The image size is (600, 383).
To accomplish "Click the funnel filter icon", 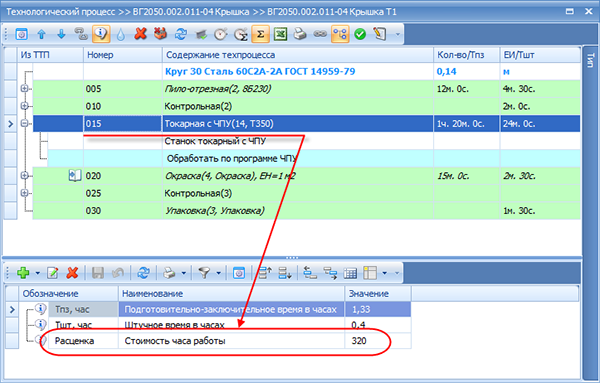I will coord(204,273).
